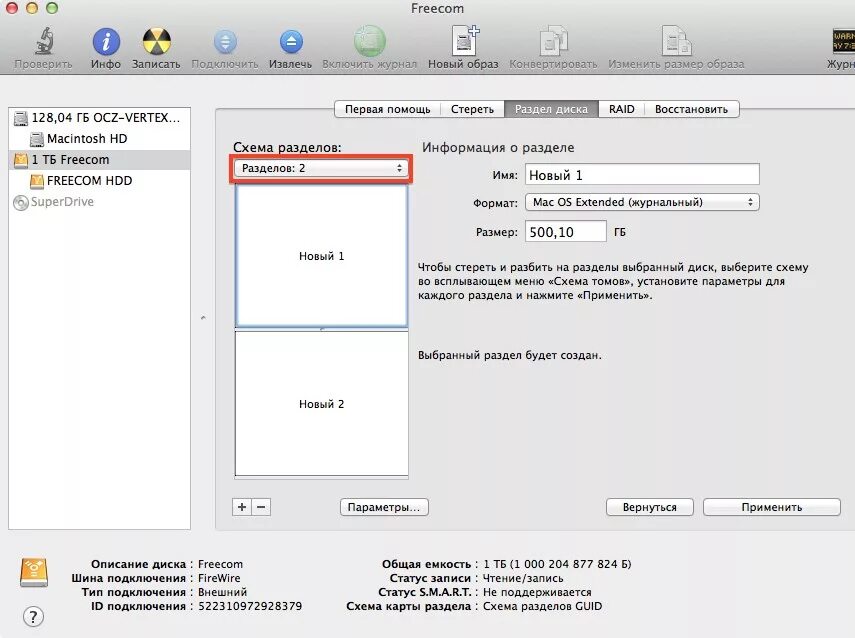Click the Изменить размер образа icon

click(x=676, y=41)
